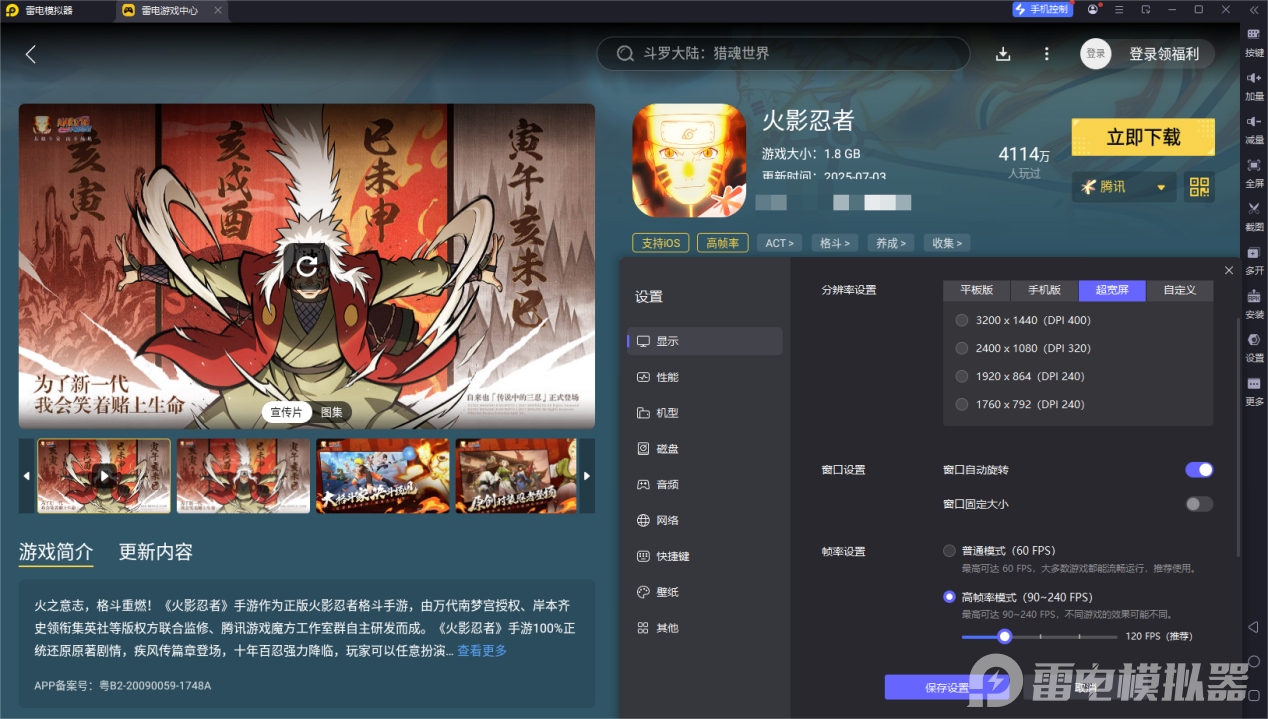1268x719 pixels.
Task: Click the search field 斗罗大陆：猎魂世界
Action: click(783, 54)
